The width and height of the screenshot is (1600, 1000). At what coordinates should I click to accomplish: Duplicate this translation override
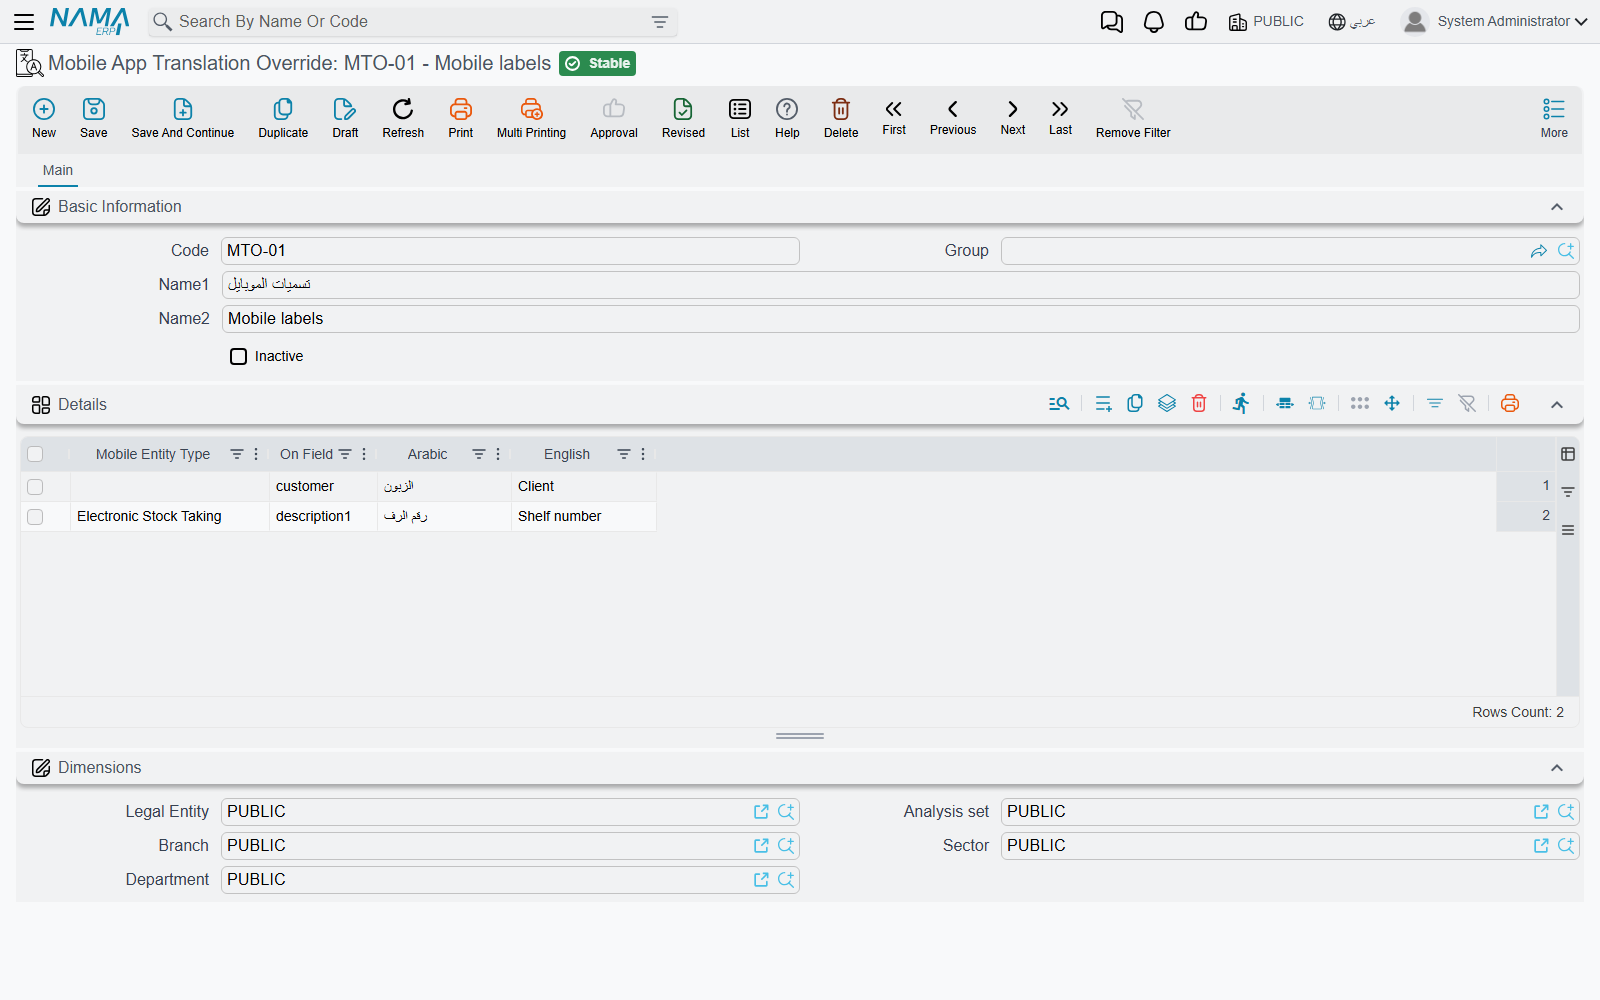click(x=283, y=118)
